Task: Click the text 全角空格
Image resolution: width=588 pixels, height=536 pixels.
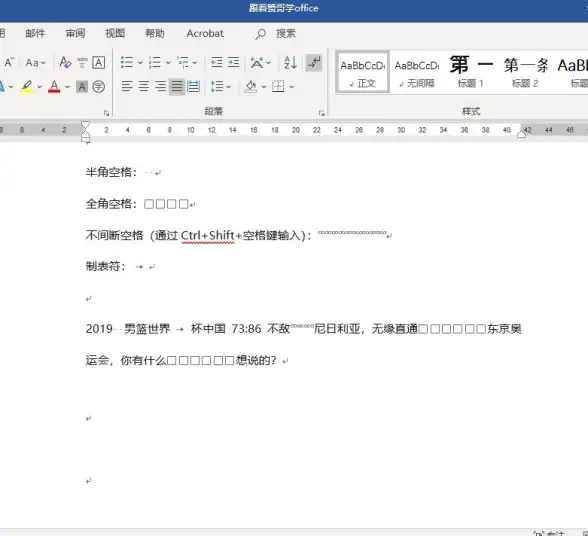Action: (109, 204)
